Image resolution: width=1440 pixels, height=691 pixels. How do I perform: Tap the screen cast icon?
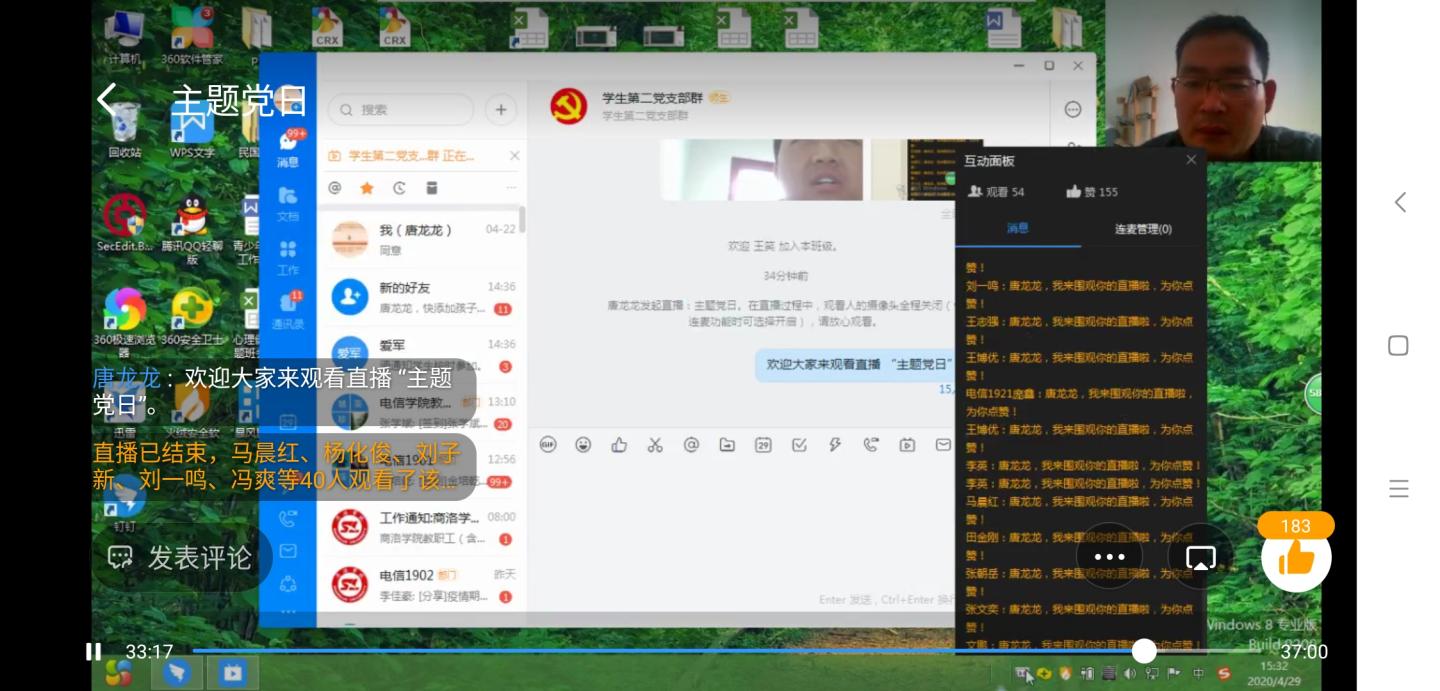coord(1200,557)
